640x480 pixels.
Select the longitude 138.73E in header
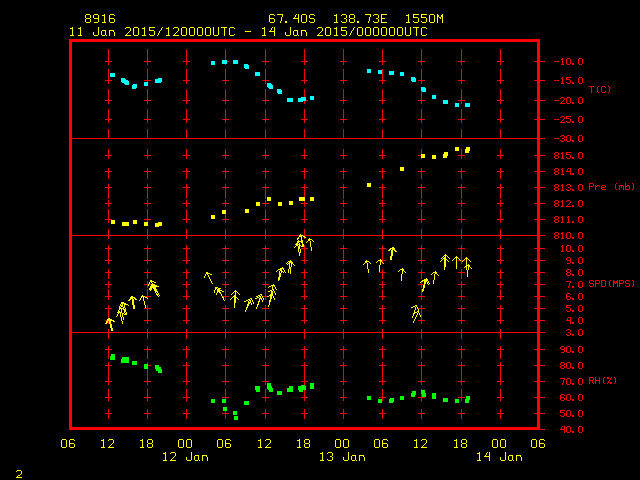(x=360, y=19)
